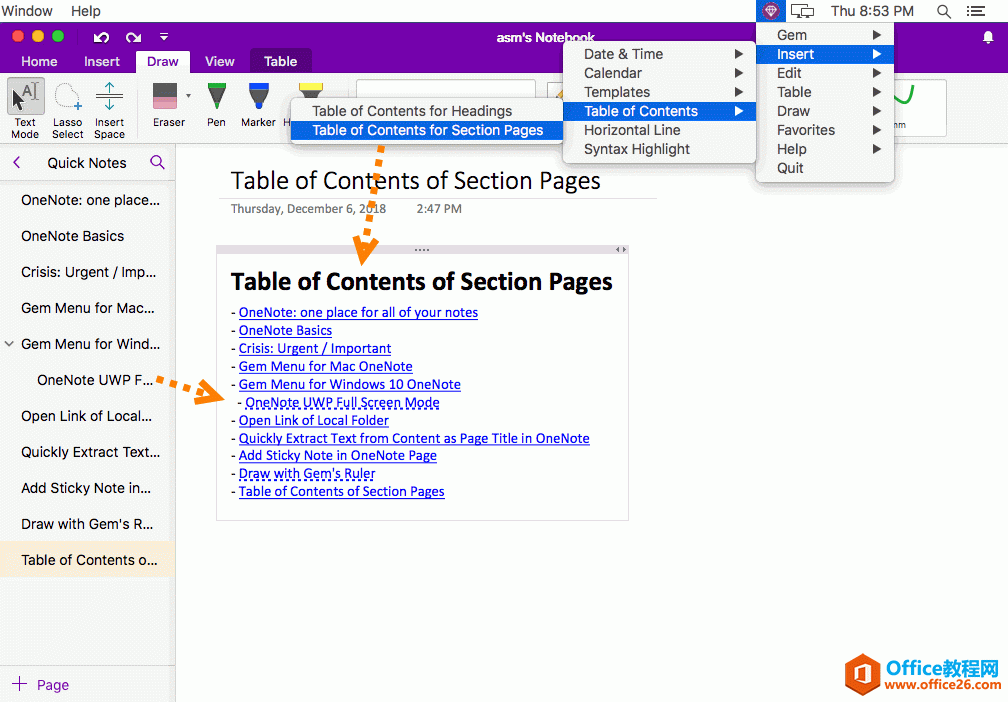Switch to the View ribbon tab
The height and width of the screenshot is (702, 1008).
(x=220, y=62)
